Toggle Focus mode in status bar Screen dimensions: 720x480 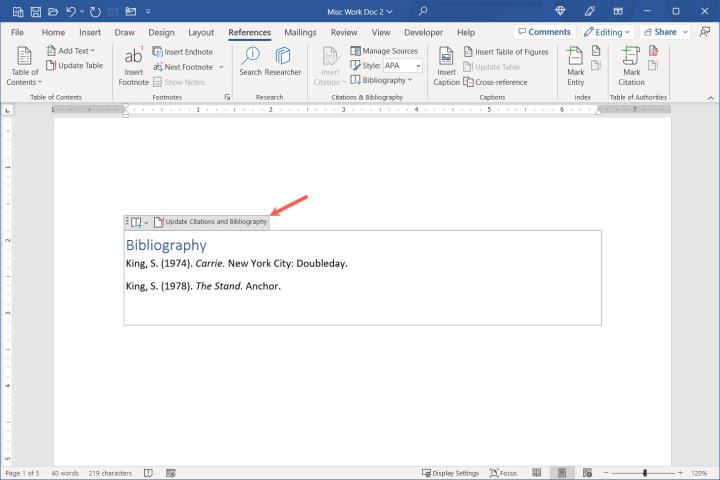coord(503,473)
